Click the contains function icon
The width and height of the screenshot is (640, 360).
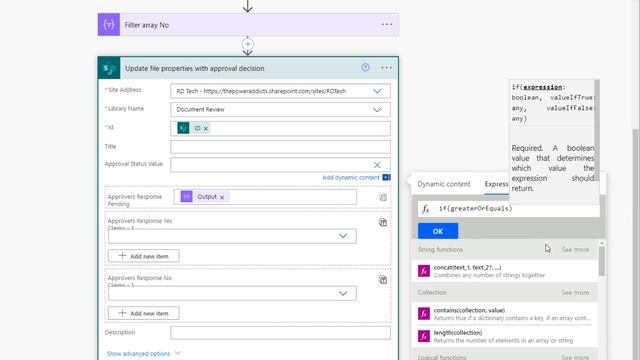424,313
